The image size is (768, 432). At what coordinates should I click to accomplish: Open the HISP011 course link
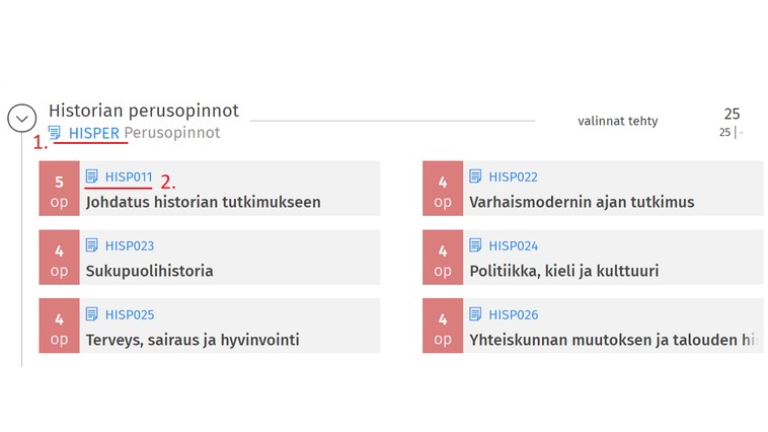point(129,177)
